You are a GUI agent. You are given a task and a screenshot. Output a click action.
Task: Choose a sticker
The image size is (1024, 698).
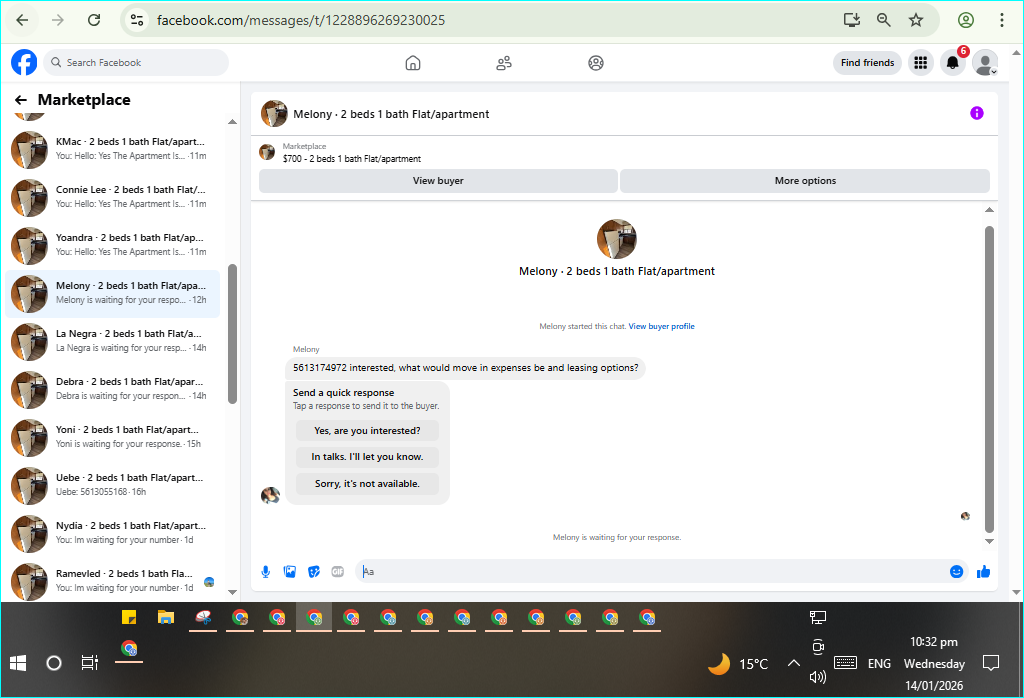(x=314, y=572)
